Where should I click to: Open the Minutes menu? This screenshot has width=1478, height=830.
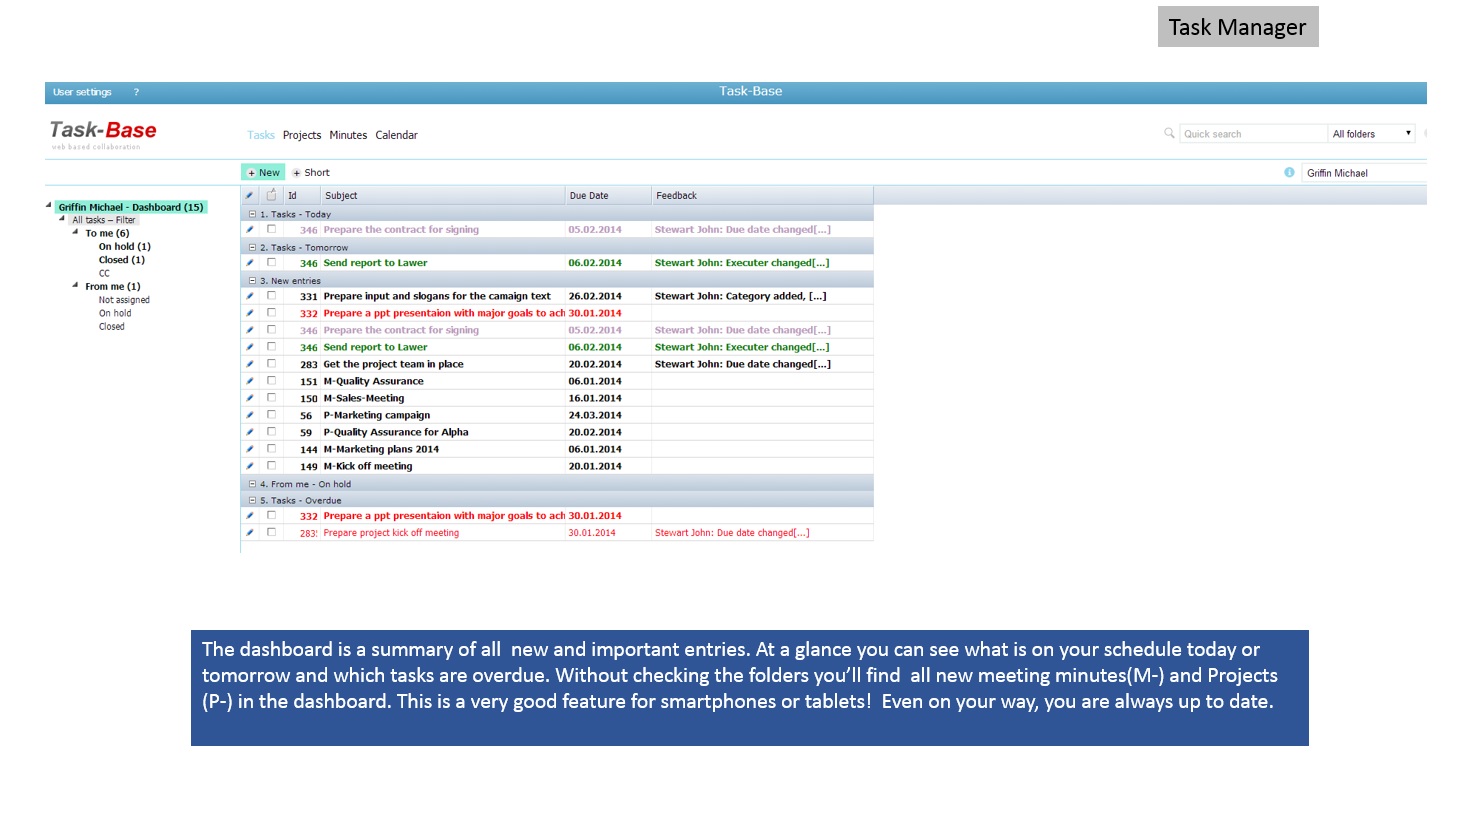[348, 135]
